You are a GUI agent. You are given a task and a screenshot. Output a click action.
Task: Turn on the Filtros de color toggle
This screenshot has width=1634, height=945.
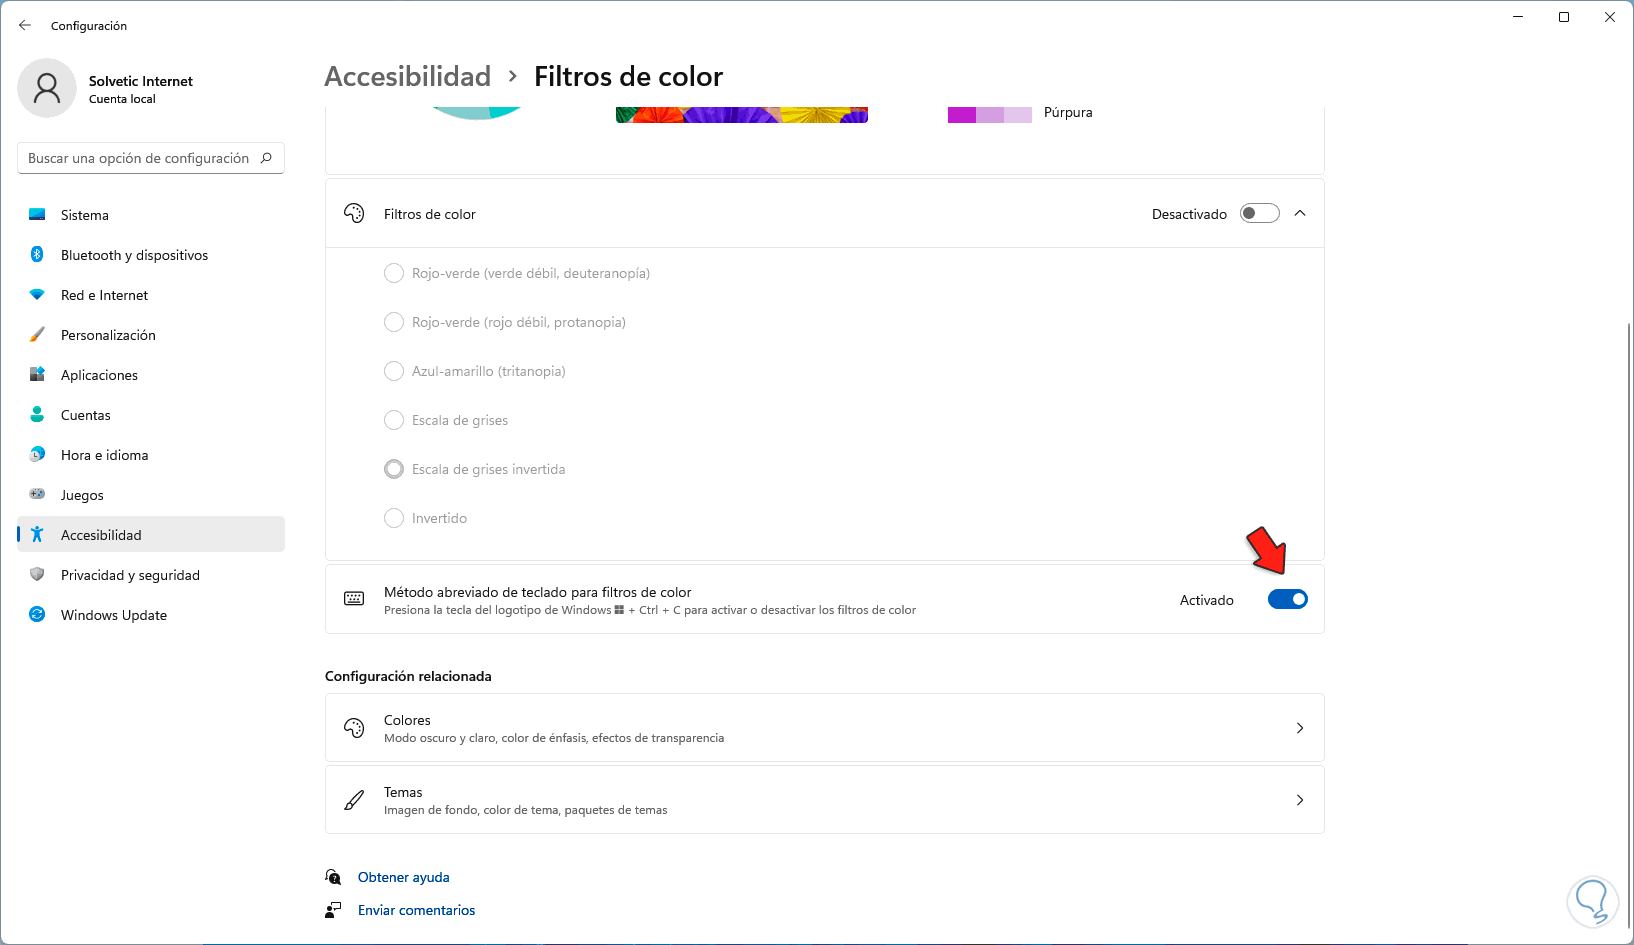click(1259, 213)
